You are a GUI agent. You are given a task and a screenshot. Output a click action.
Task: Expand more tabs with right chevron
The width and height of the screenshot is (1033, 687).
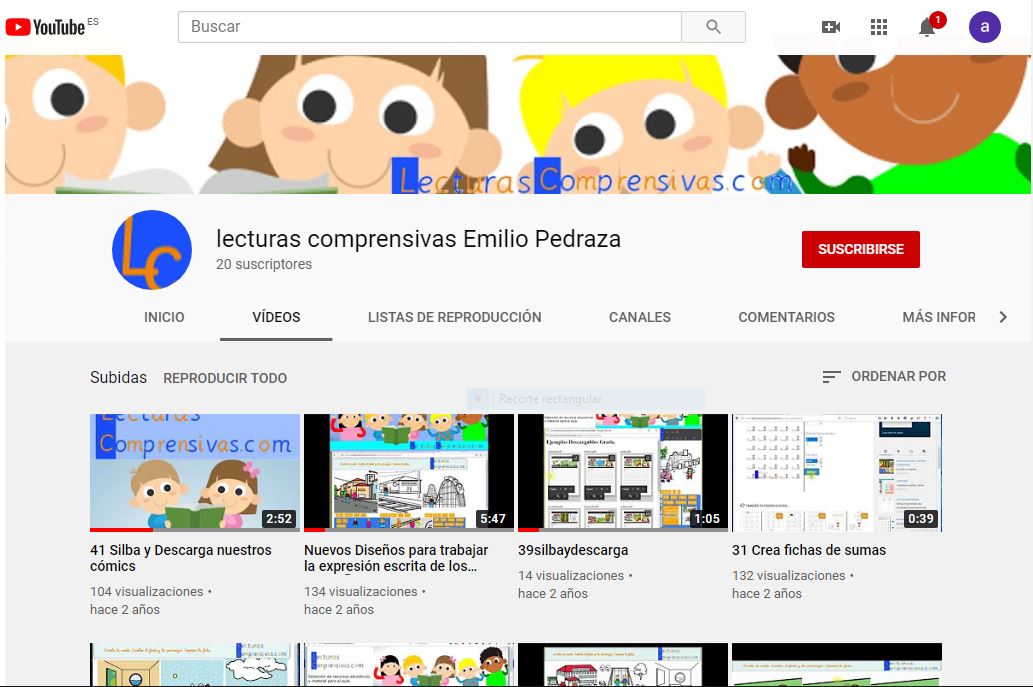1003,317
